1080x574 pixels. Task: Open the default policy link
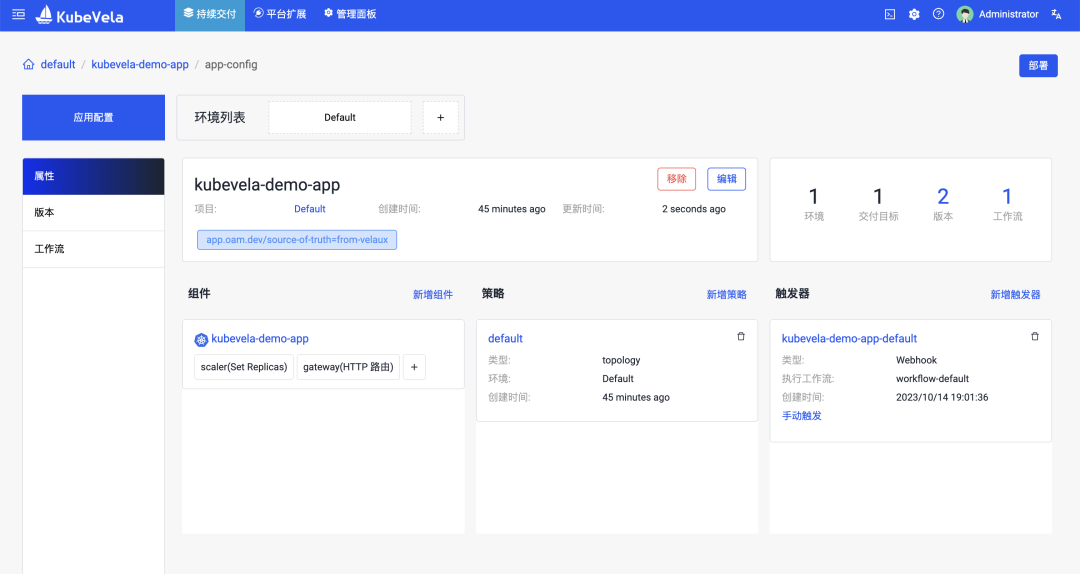pos(506,338)
